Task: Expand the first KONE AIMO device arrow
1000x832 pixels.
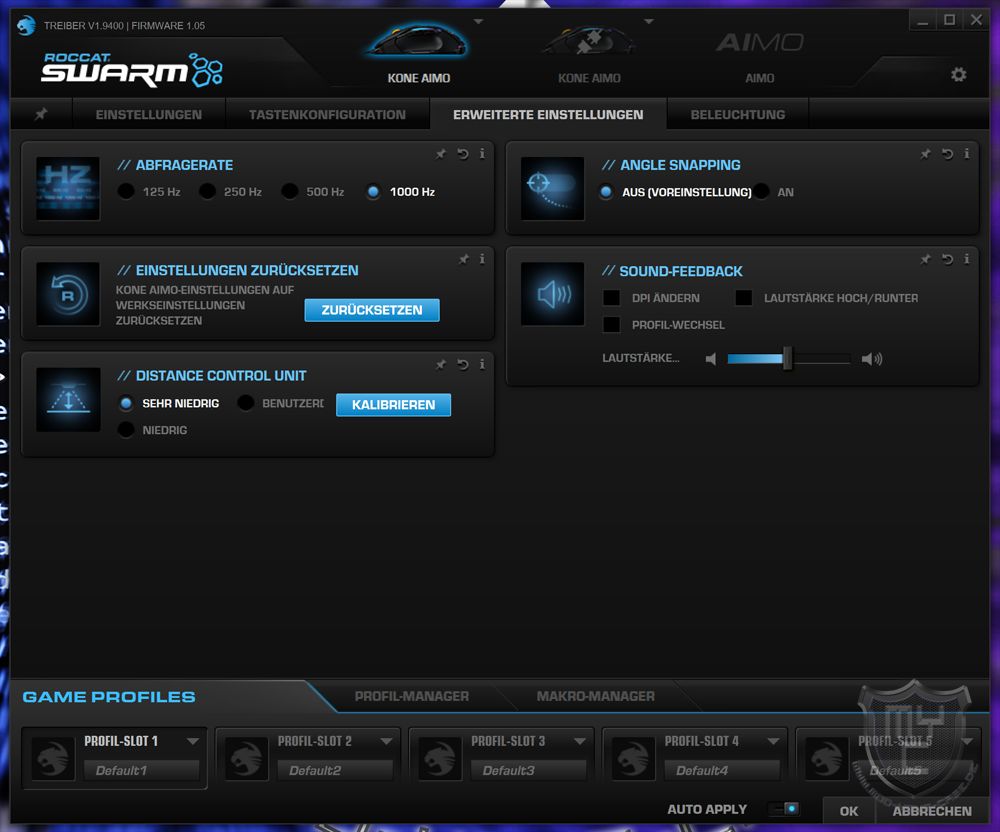Action: (478, 22)
